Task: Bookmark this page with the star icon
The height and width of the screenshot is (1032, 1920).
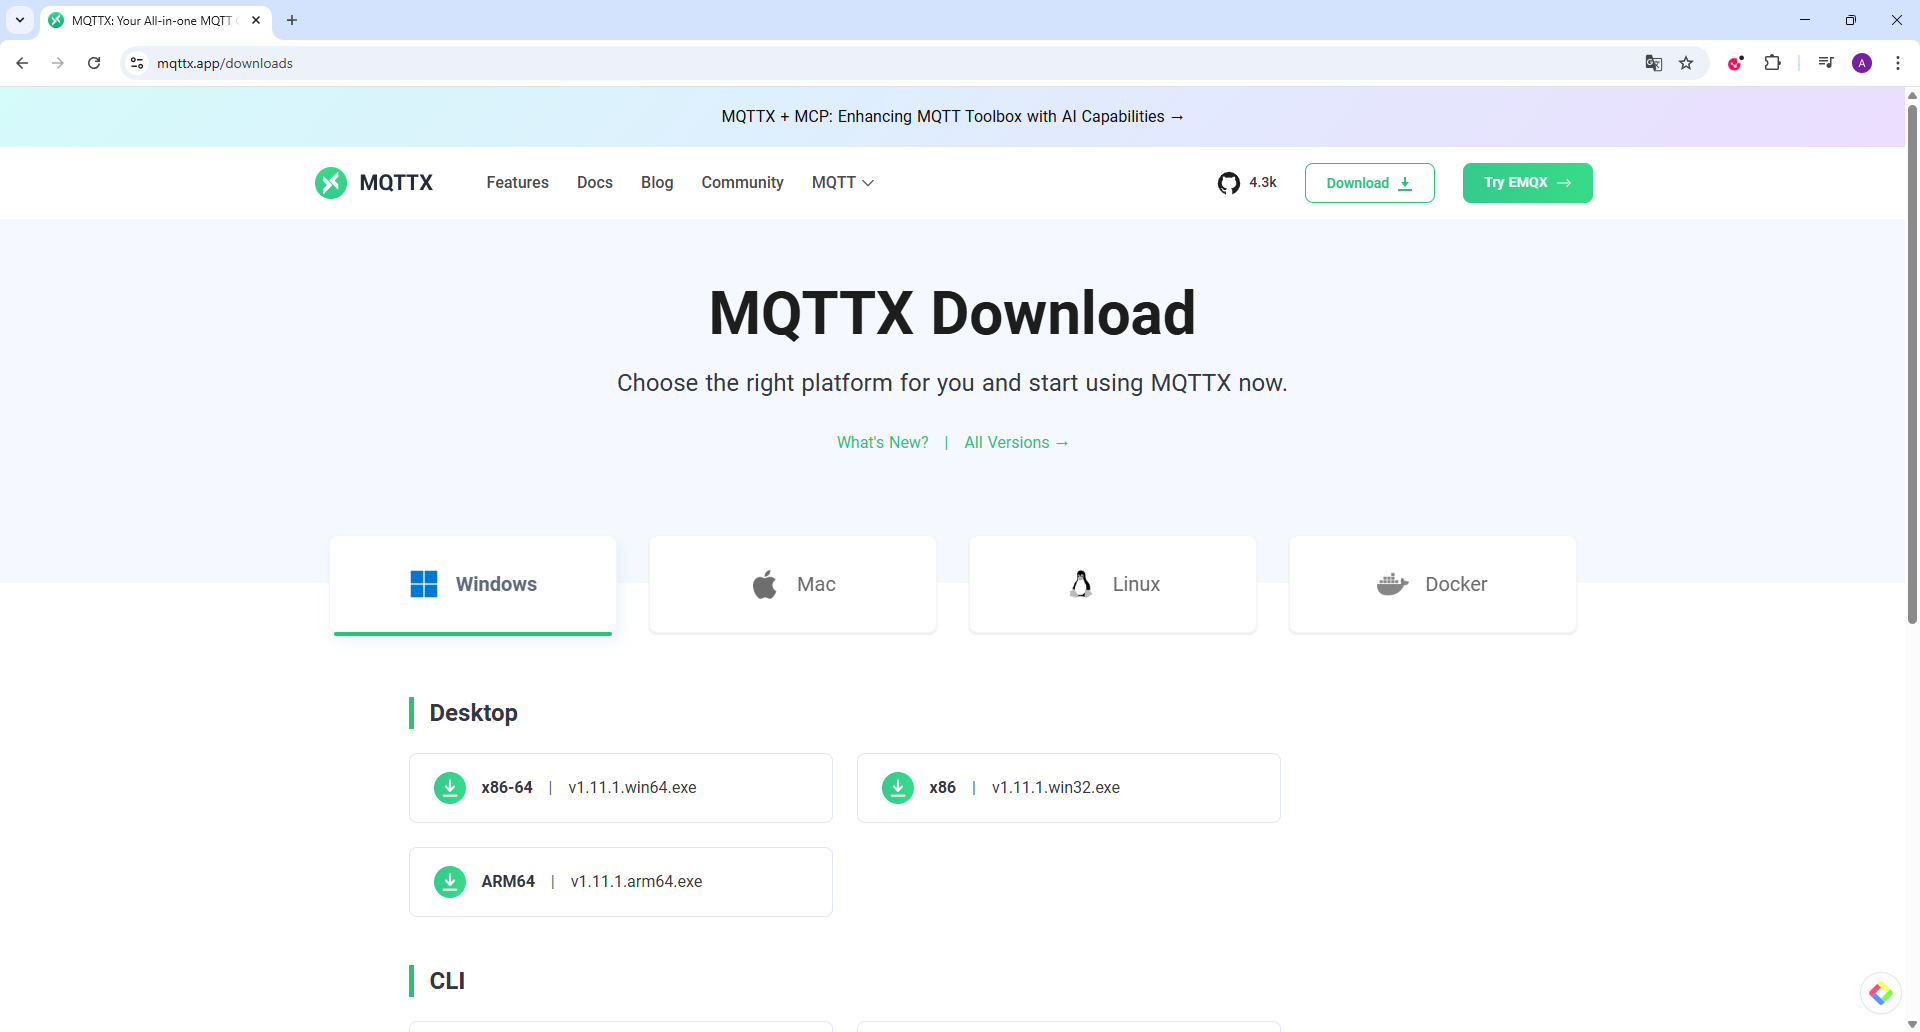Action: [x=1686, y=63]
